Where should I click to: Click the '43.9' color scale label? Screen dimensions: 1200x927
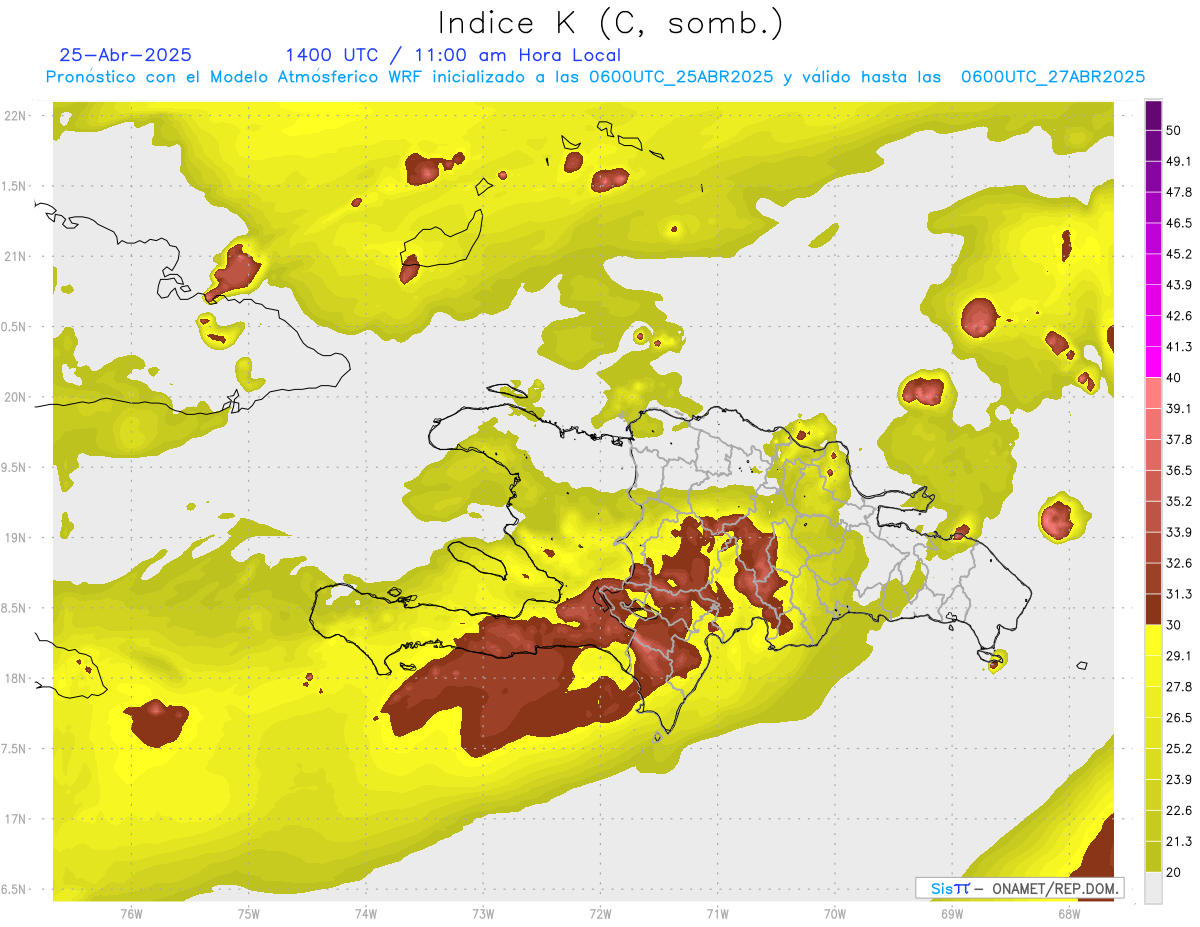(1178, 285)
